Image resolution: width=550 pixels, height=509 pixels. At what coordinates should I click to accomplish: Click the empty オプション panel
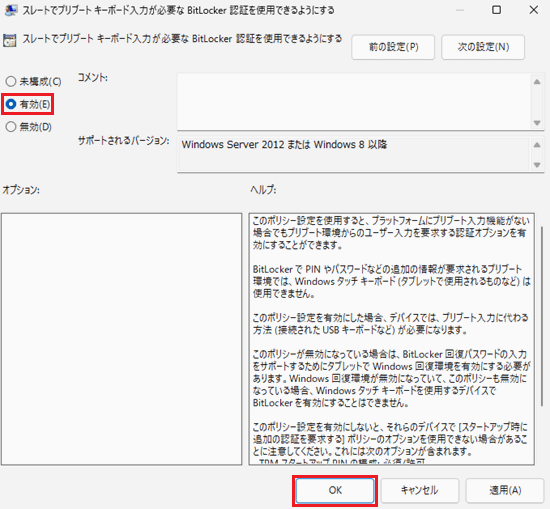(x=121, y=339)
